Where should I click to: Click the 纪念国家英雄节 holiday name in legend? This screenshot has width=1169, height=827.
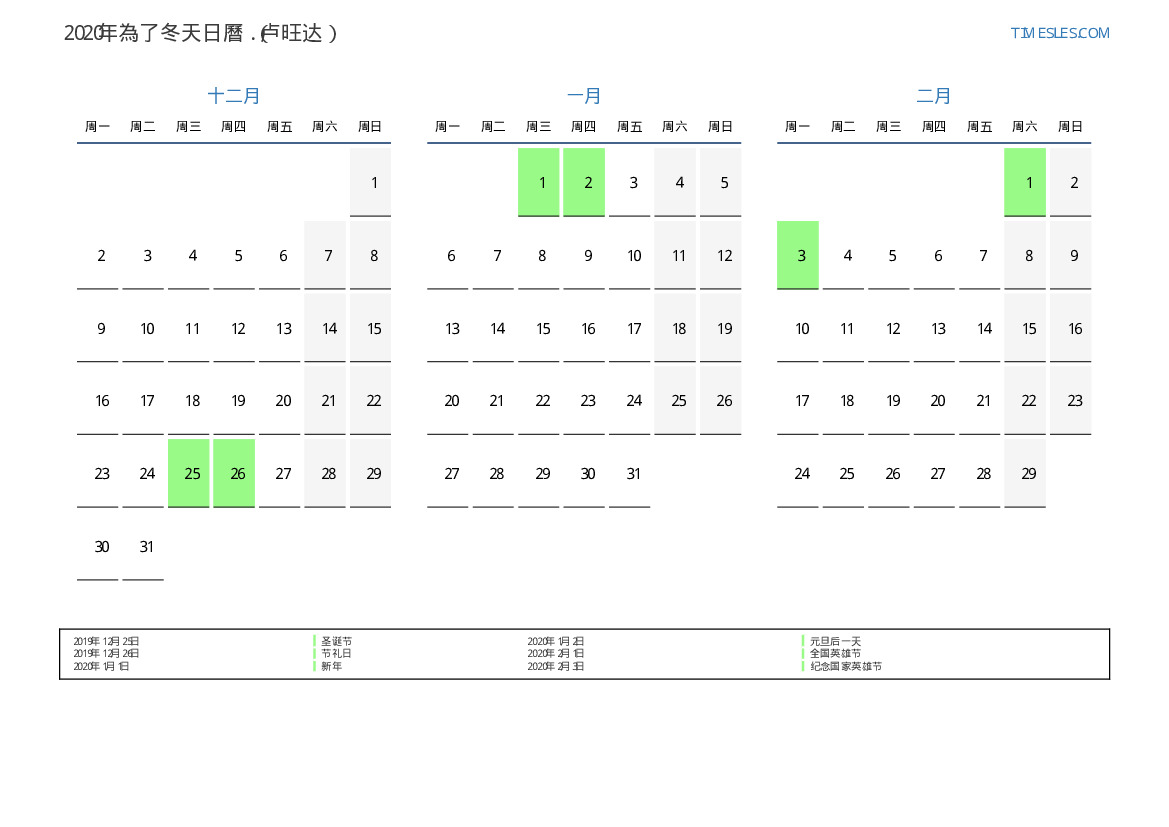tap(845, 666)
